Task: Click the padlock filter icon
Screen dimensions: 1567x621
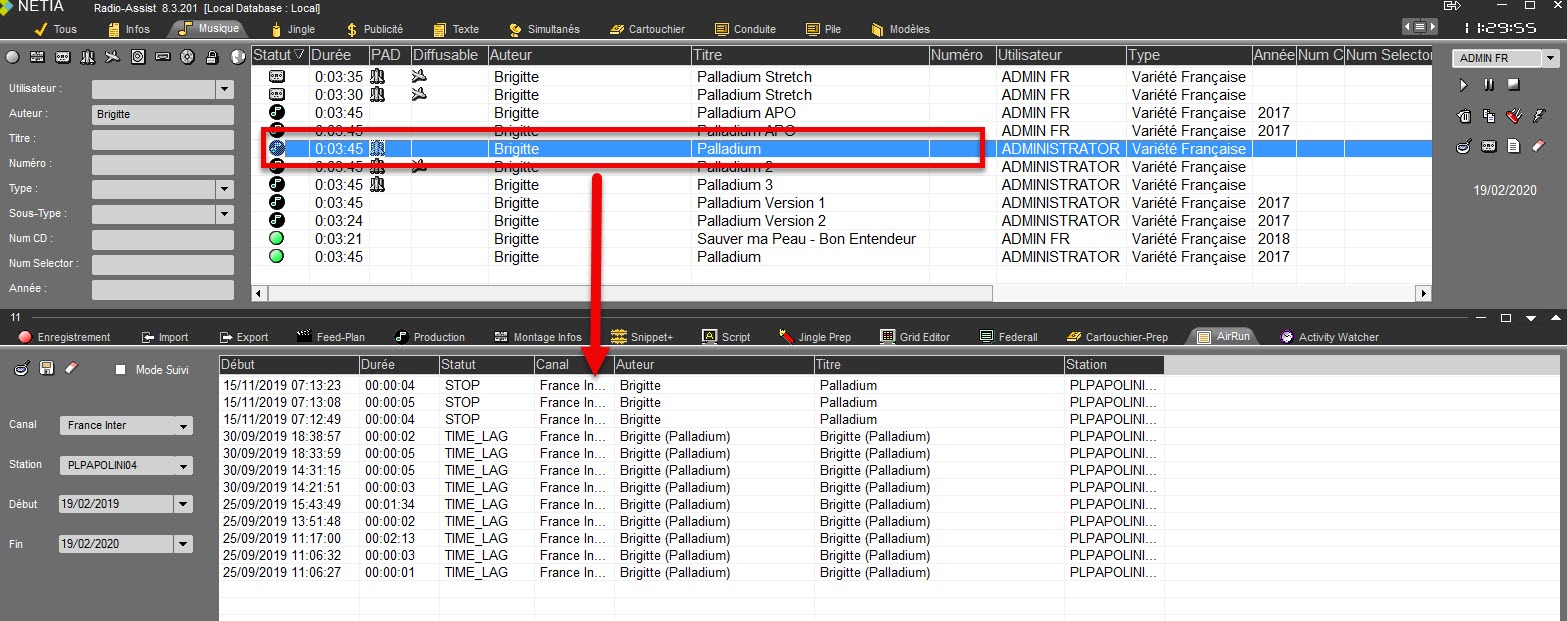Action: (212, 57)
